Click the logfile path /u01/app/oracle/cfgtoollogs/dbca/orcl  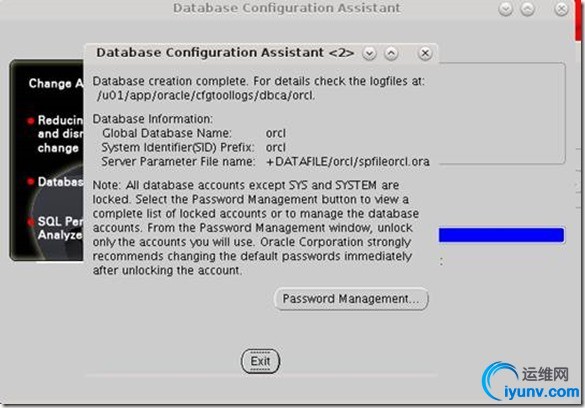coord(206,95)
